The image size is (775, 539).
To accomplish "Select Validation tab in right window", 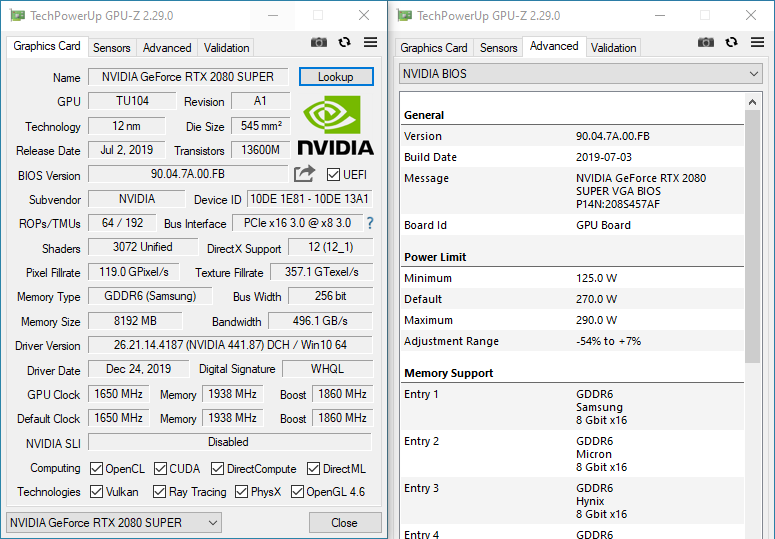I will [613, 48].
